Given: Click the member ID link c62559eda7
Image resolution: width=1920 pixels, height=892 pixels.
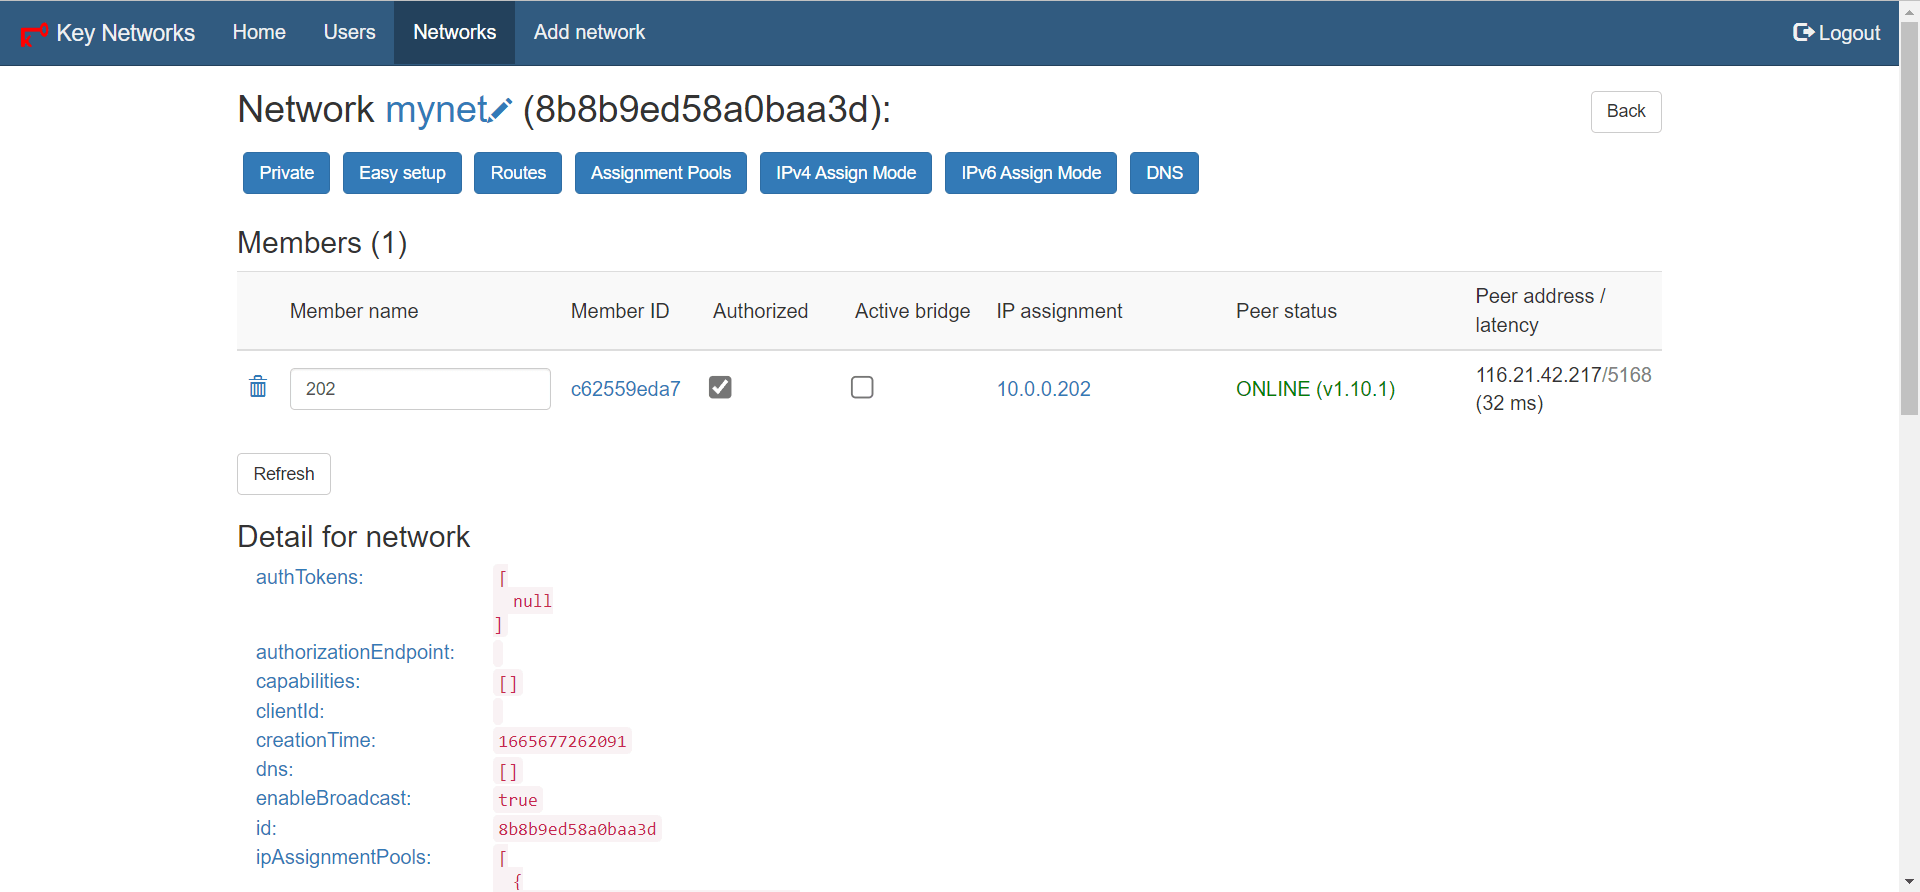Looking at the screenshot, I should 625,389.
